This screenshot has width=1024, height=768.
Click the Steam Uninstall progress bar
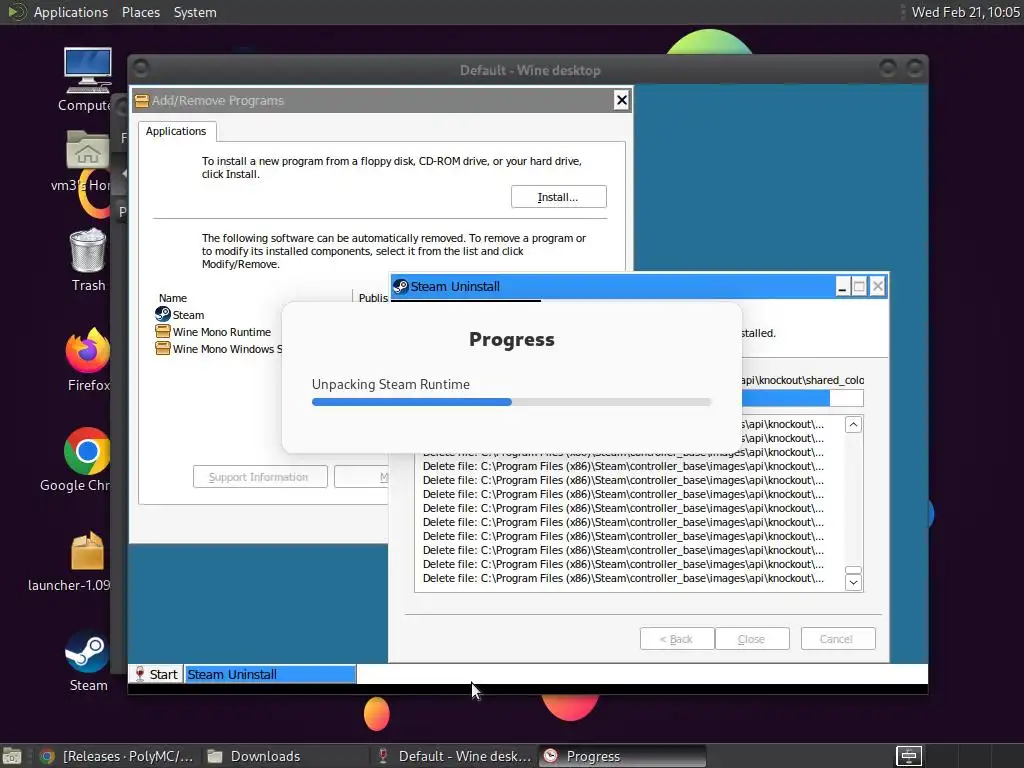coord(802,398)
